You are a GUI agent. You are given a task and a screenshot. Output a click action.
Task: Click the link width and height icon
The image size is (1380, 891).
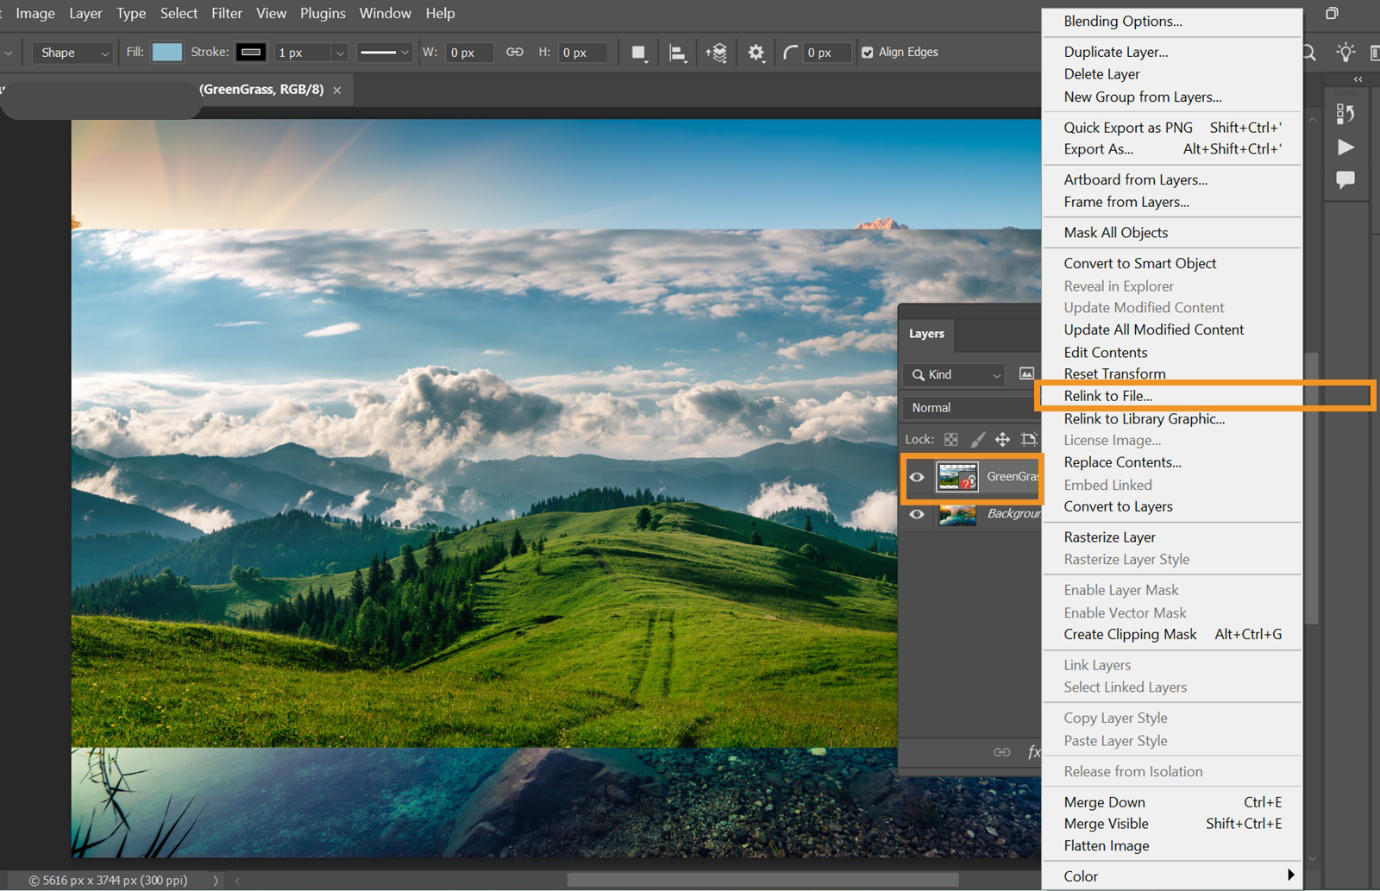(514, 52)
